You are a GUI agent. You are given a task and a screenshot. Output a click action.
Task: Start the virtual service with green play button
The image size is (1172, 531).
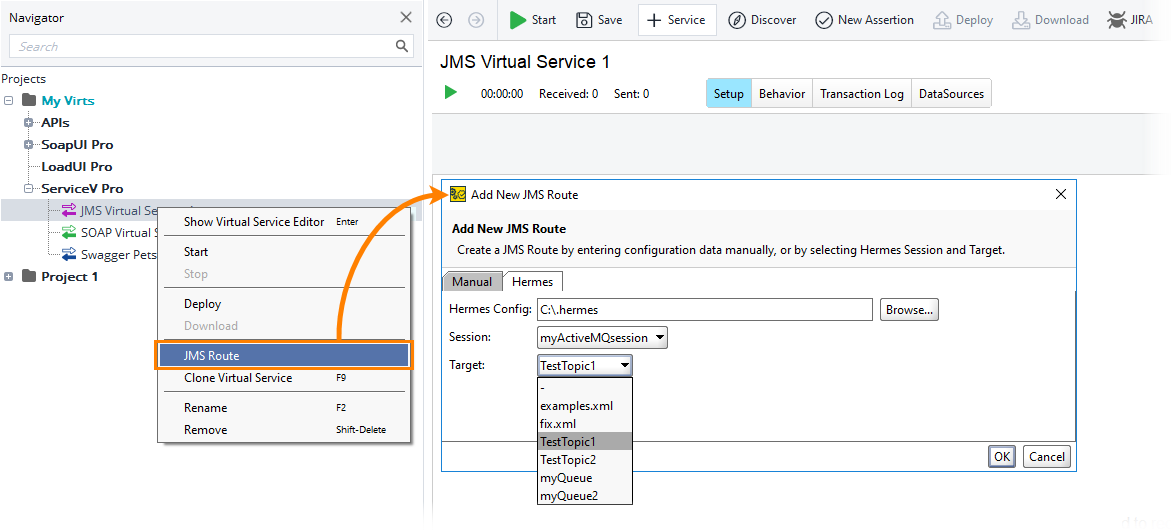tap(451, 93)
